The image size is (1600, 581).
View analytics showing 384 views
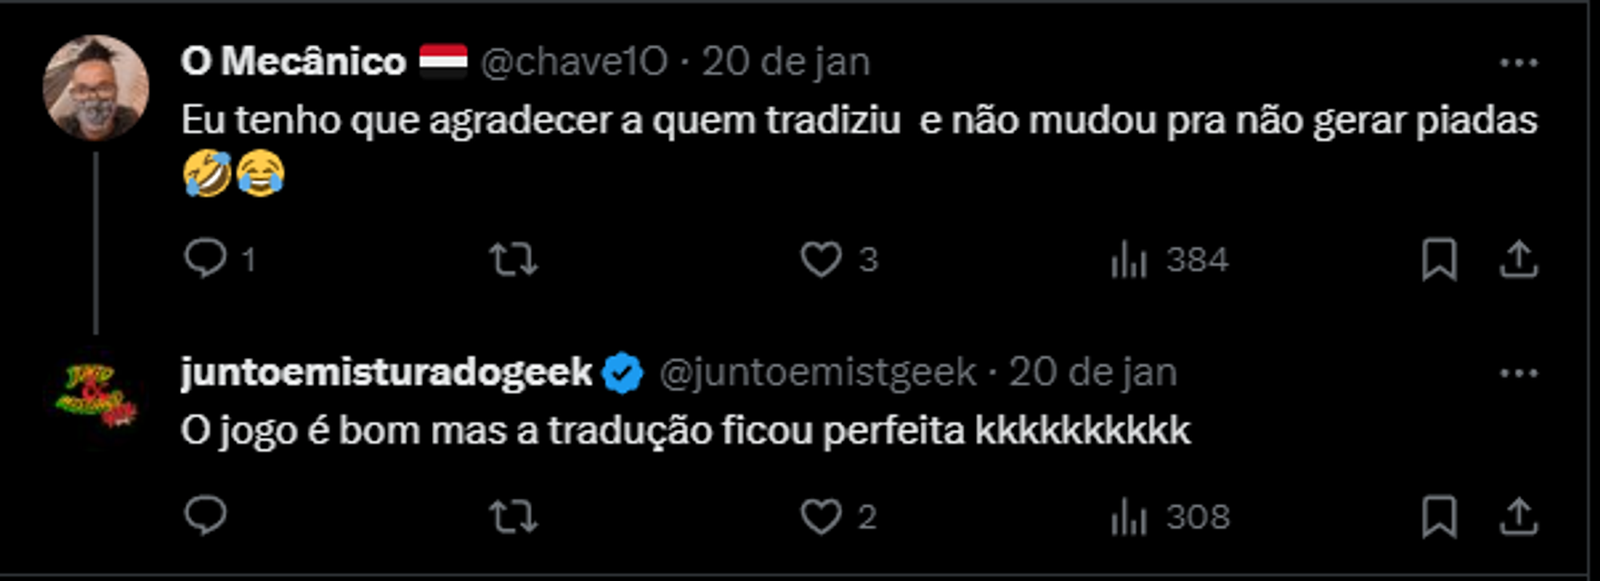[x=1129, y=260]
